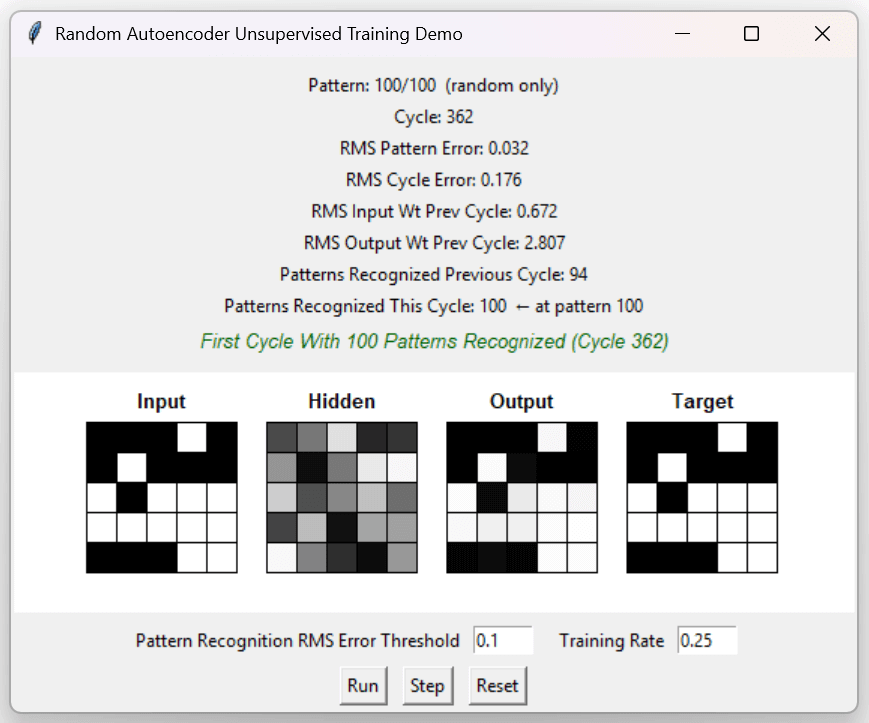
Task: Click the window title text
Action: coord(259,34)
